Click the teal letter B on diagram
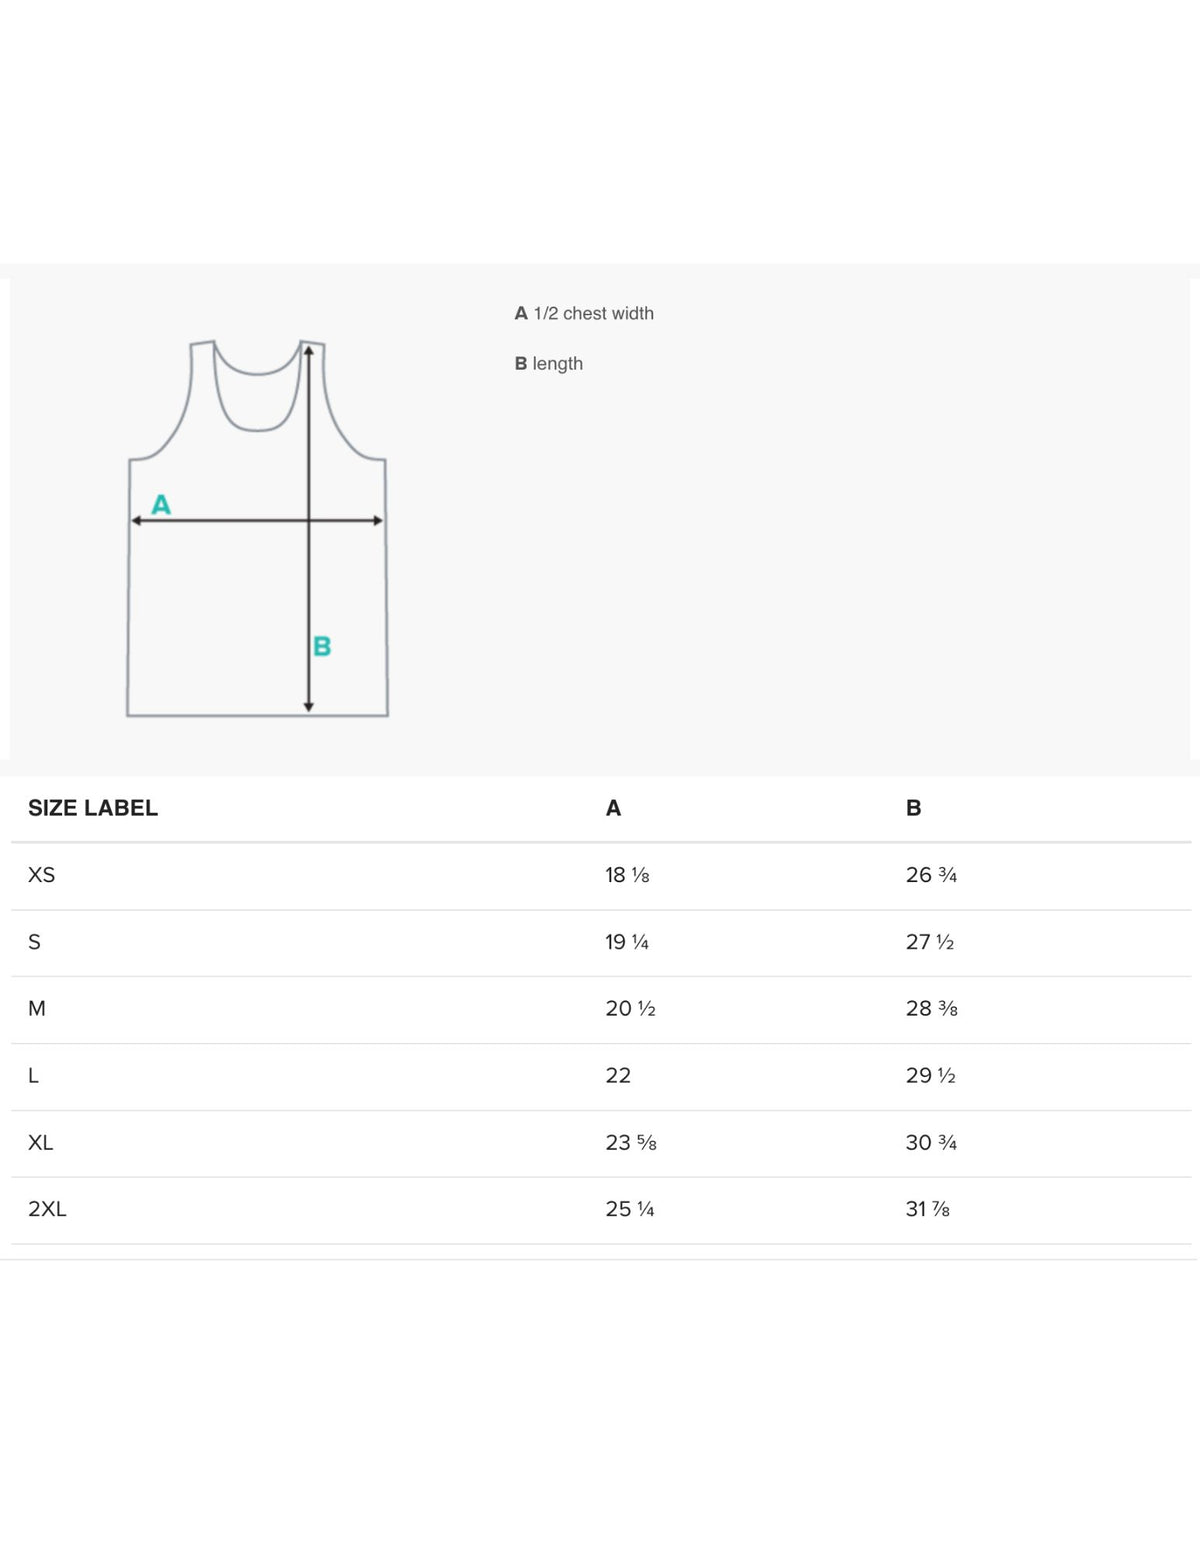The width and height of the screenshot is (1200, 1553). click(322, 646)
